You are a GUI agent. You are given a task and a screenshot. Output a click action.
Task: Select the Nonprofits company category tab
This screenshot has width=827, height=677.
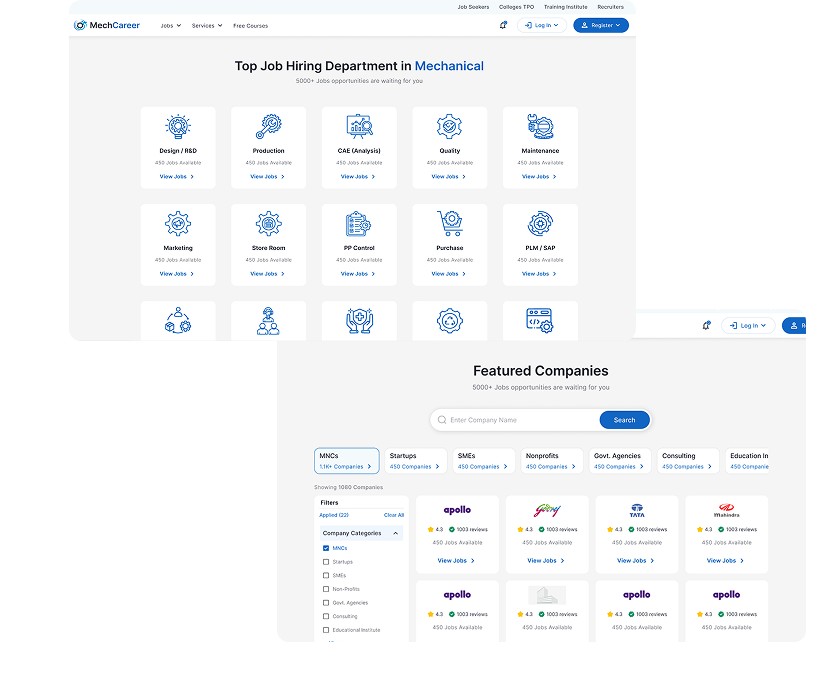click(552, 461)
